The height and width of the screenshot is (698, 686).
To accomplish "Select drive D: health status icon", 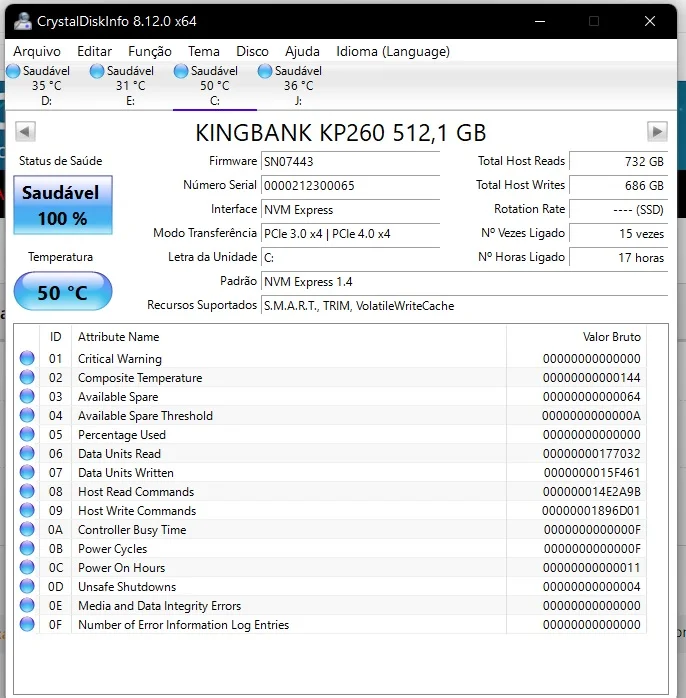I will click(x=13, y=71).
